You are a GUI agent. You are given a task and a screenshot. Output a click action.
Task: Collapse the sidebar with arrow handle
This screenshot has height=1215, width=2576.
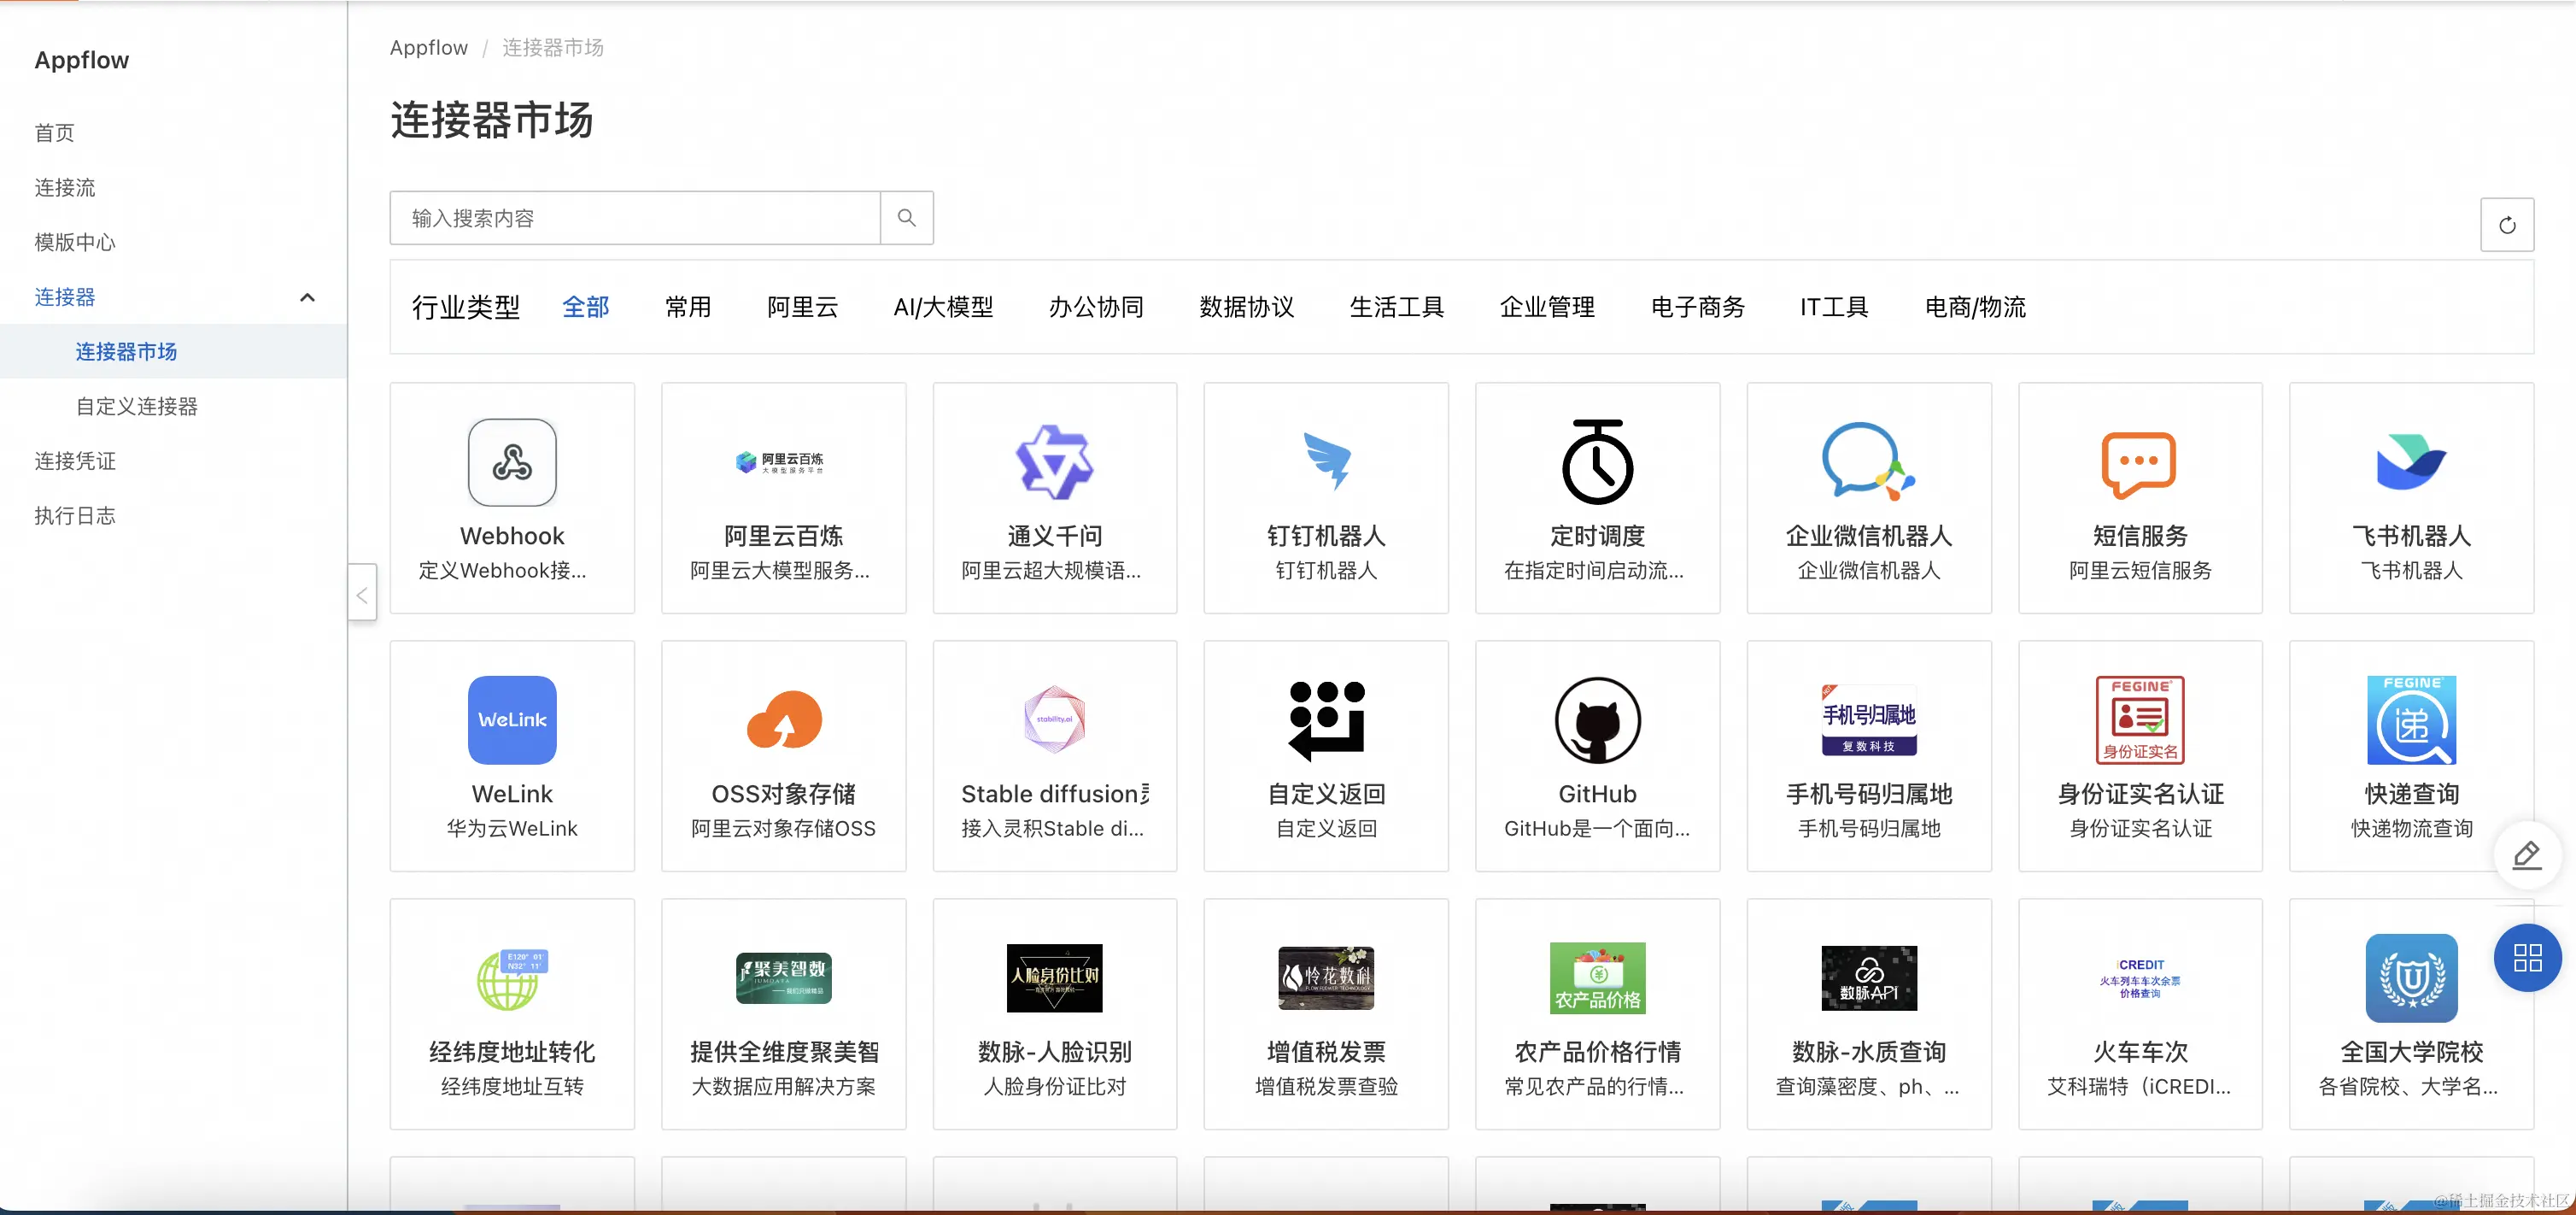(x=362, y=594)
